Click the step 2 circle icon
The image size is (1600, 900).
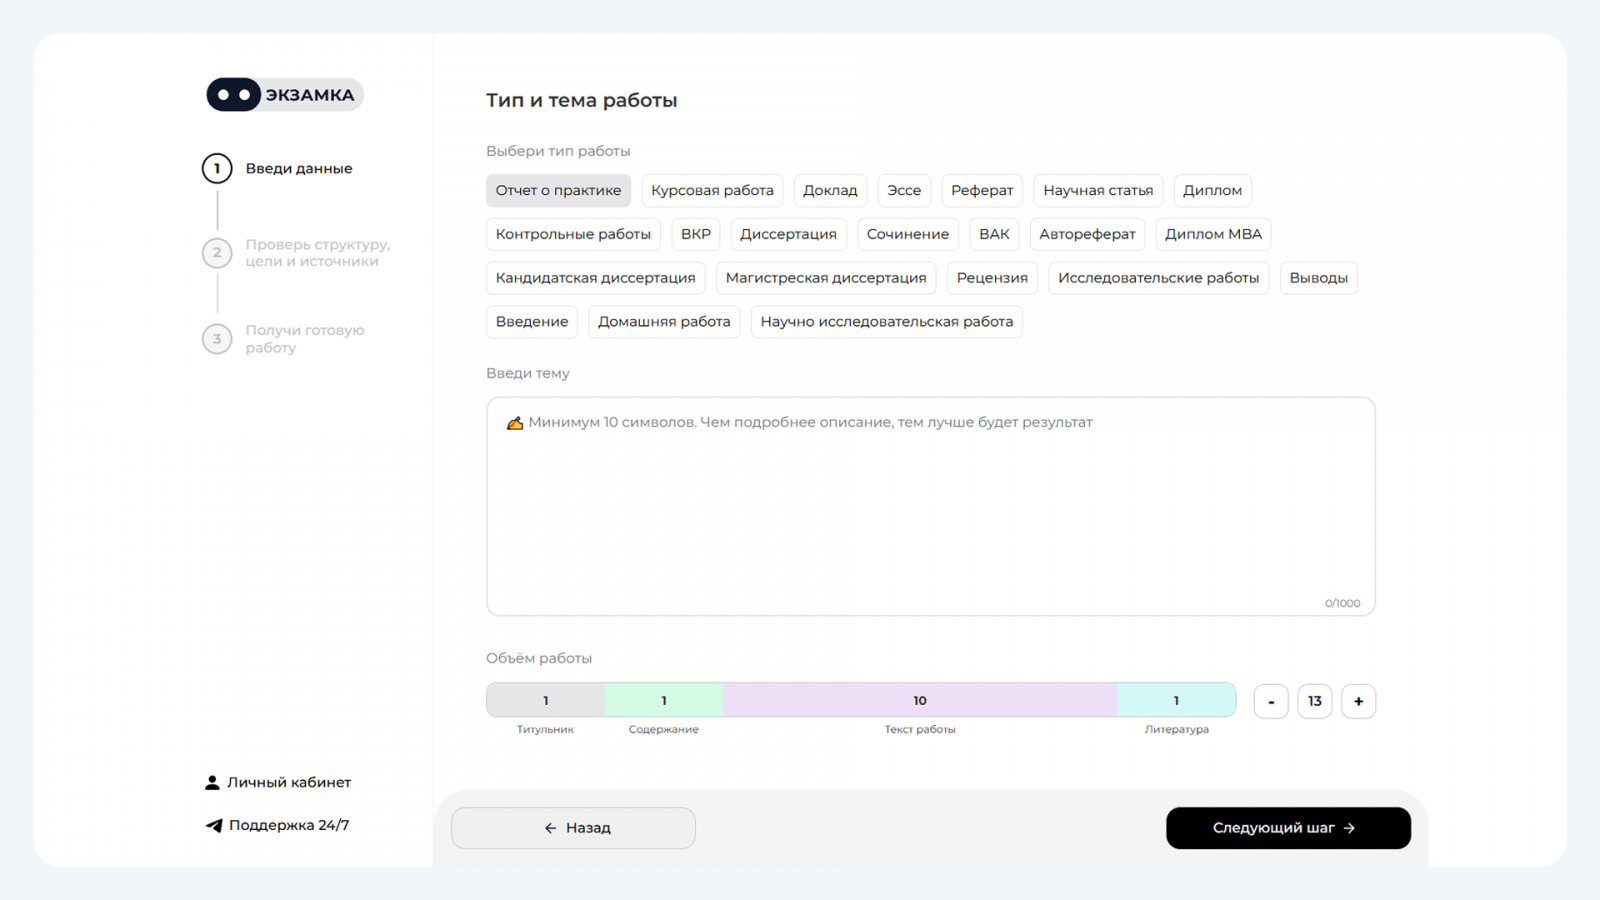click(217, 253)
